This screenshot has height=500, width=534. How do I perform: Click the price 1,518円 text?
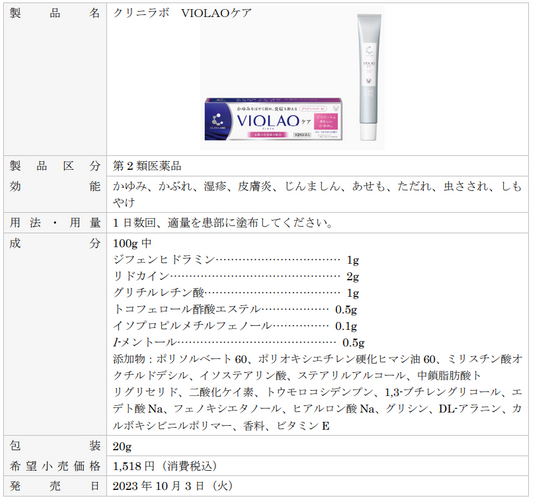165,466
